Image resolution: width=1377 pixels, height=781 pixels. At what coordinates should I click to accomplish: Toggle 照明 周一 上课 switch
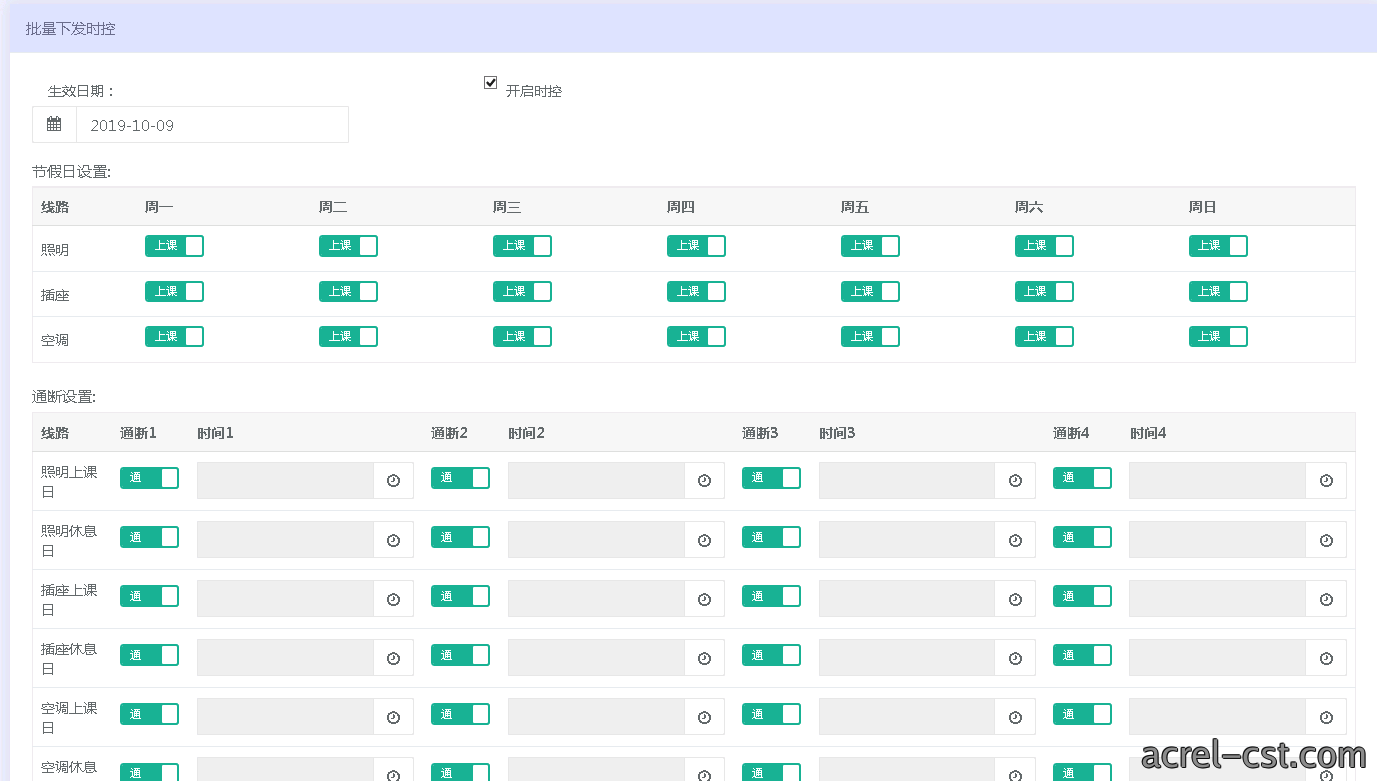[x=174, y=246]
